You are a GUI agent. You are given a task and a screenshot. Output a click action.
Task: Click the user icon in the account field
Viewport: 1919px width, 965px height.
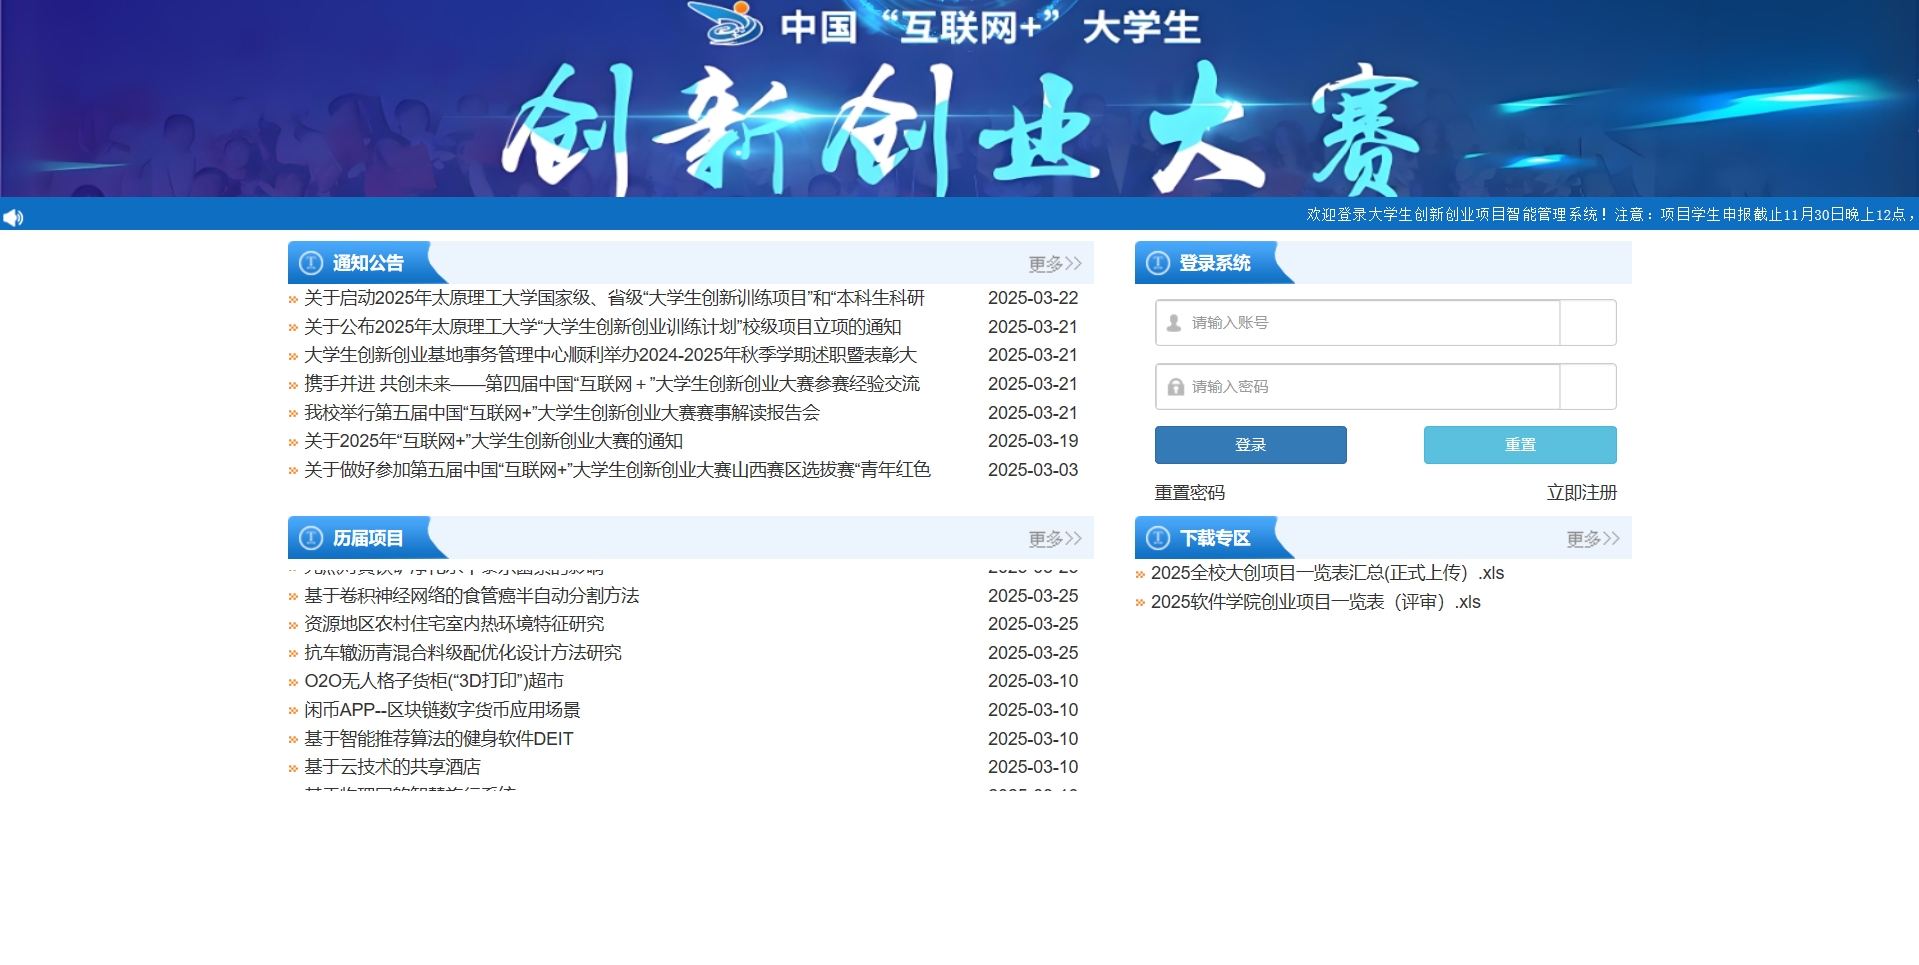1174,323
